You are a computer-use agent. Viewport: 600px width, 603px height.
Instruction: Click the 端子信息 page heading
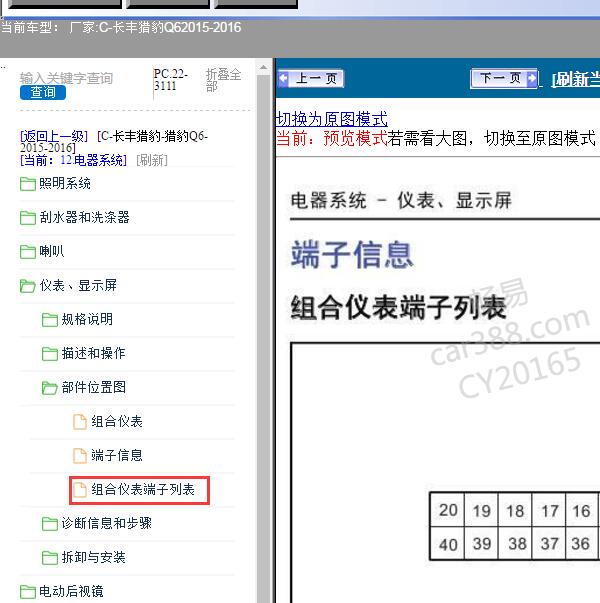(352, 254)
